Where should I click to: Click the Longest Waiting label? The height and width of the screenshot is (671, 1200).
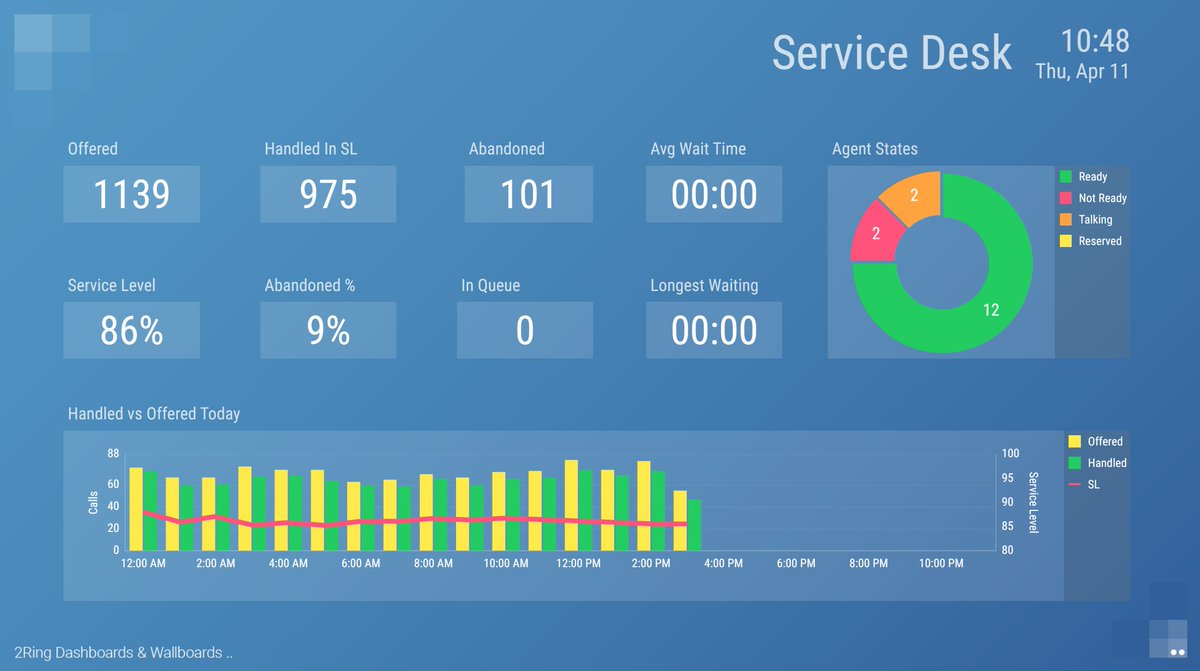(704, 285)
